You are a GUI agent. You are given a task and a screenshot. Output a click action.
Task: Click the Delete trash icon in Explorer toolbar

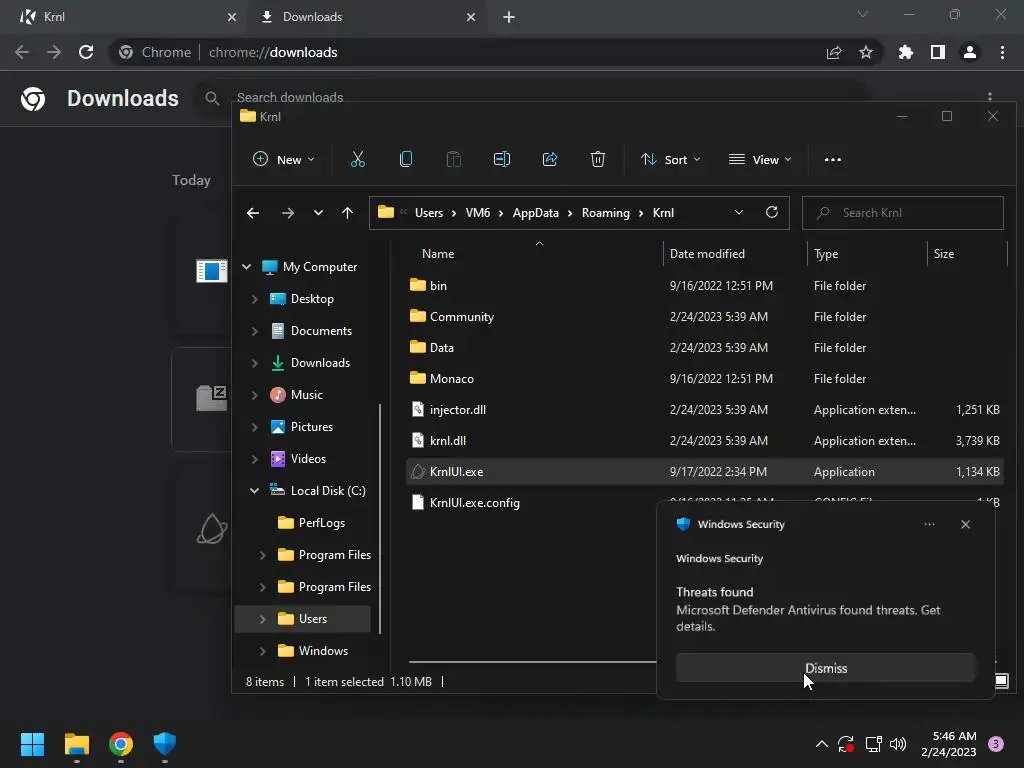(598, 159)
